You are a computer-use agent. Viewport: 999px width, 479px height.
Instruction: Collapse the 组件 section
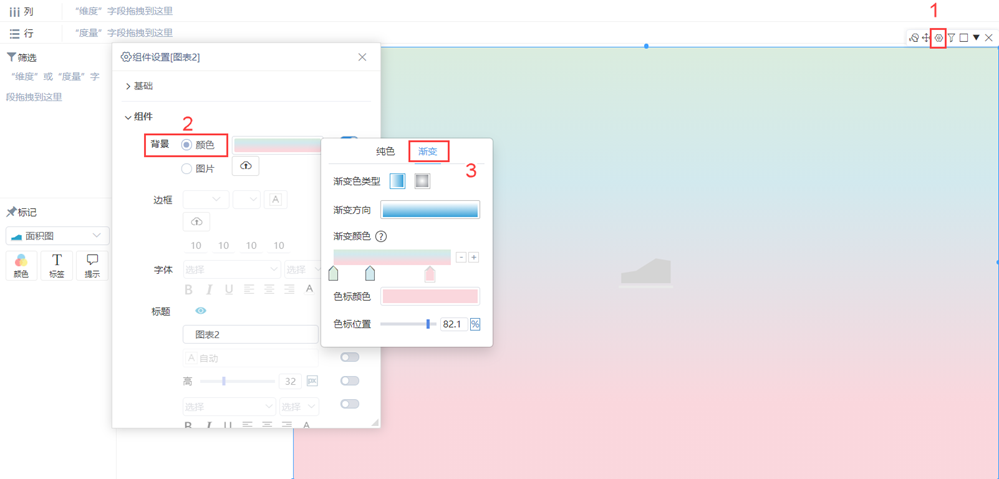click(139, 117)
